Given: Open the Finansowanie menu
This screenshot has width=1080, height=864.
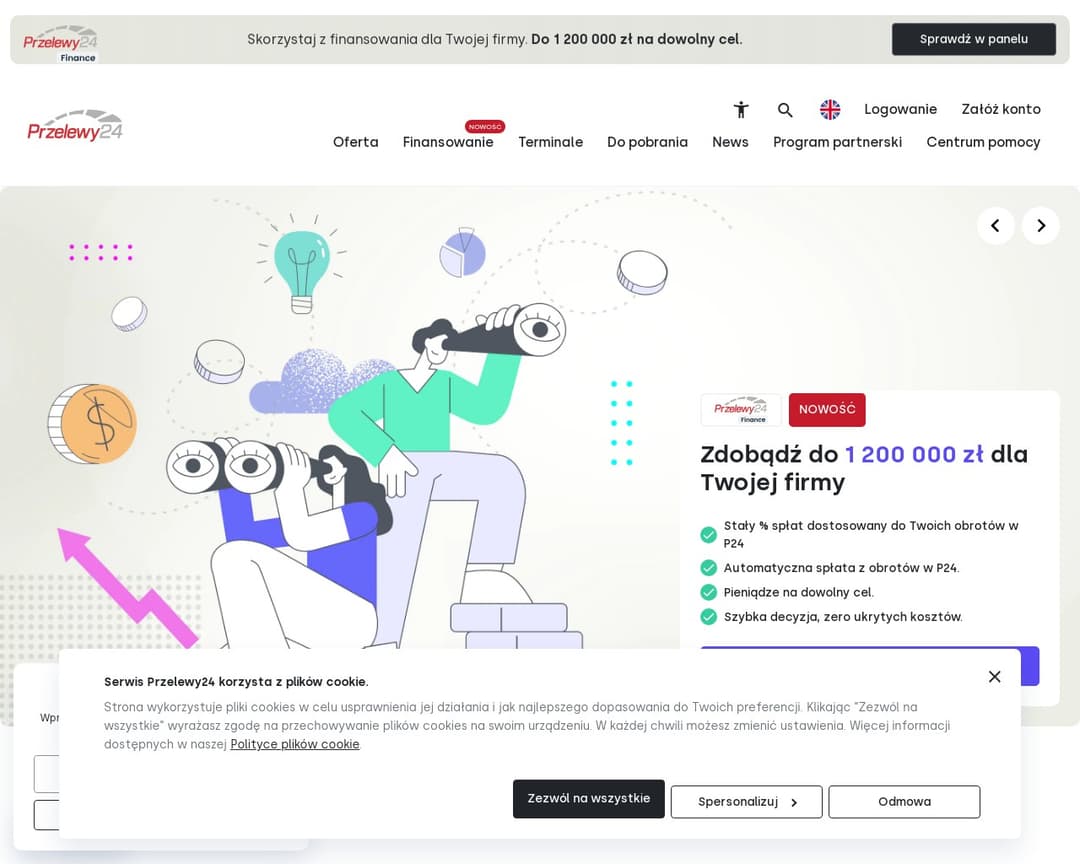Looking at the screenshot, I should [x=448, y=142].
